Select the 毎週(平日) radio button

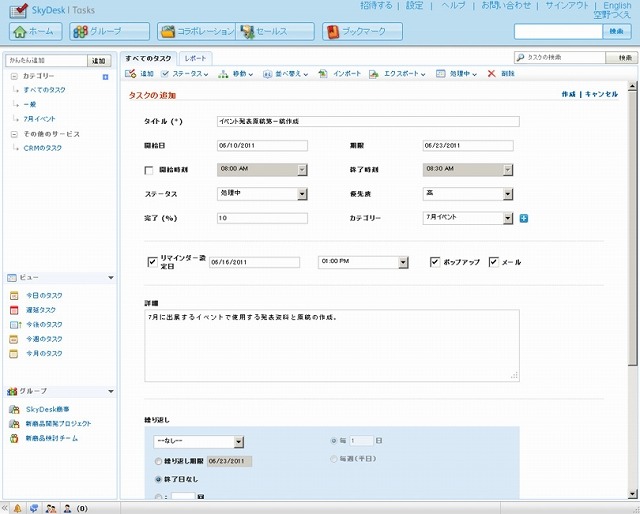[x=334, y=459]
